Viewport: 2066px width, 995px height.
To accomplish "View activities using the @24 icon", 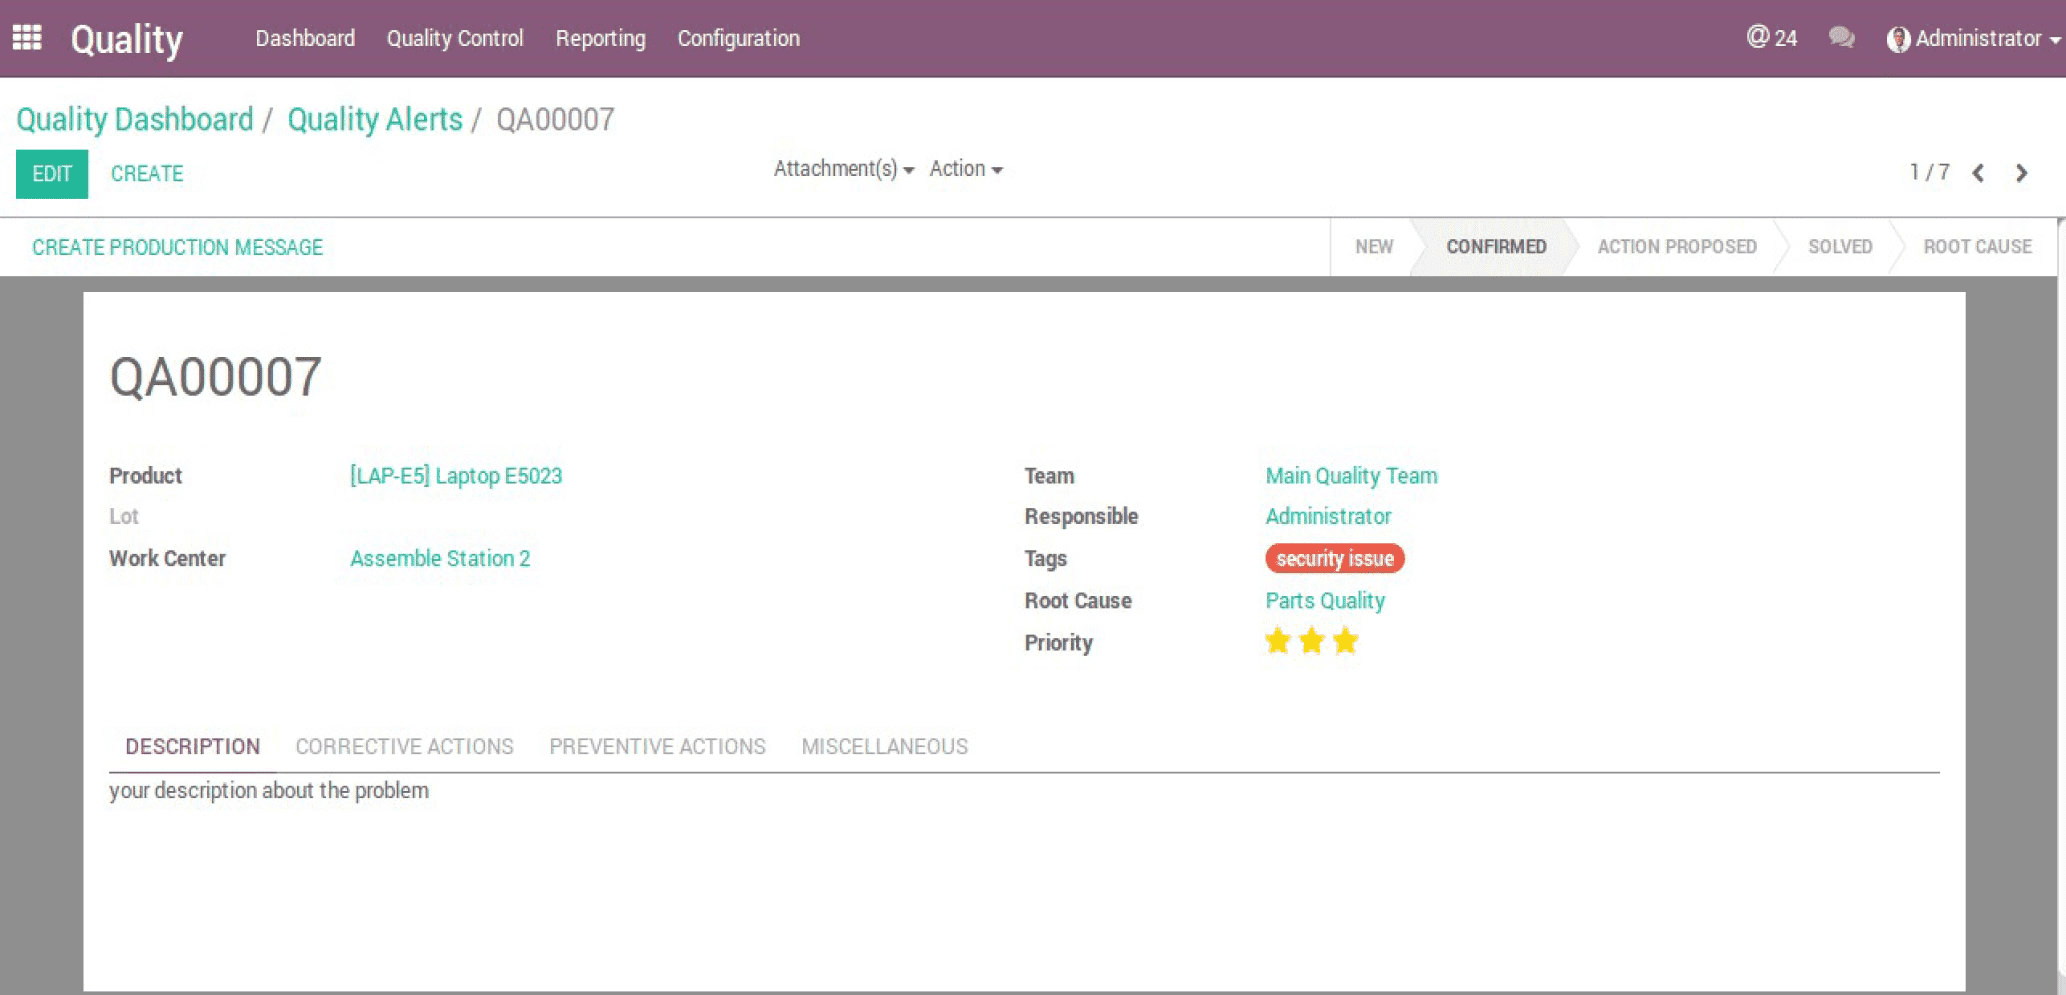I will [1772, 38].
